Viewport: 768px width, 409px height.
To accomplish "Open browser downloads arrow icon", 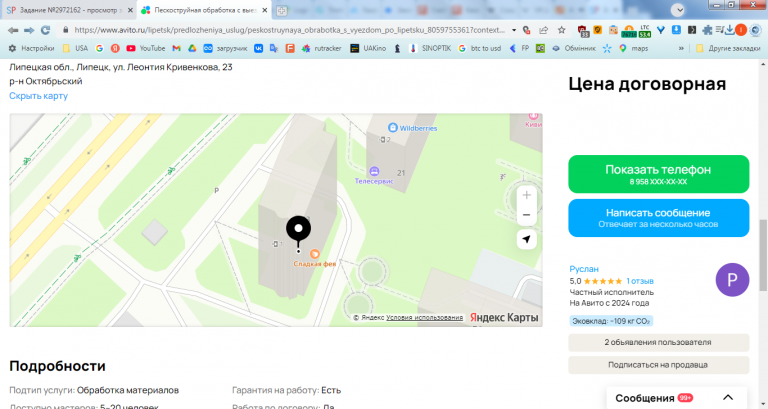I will tap(729, 30).
